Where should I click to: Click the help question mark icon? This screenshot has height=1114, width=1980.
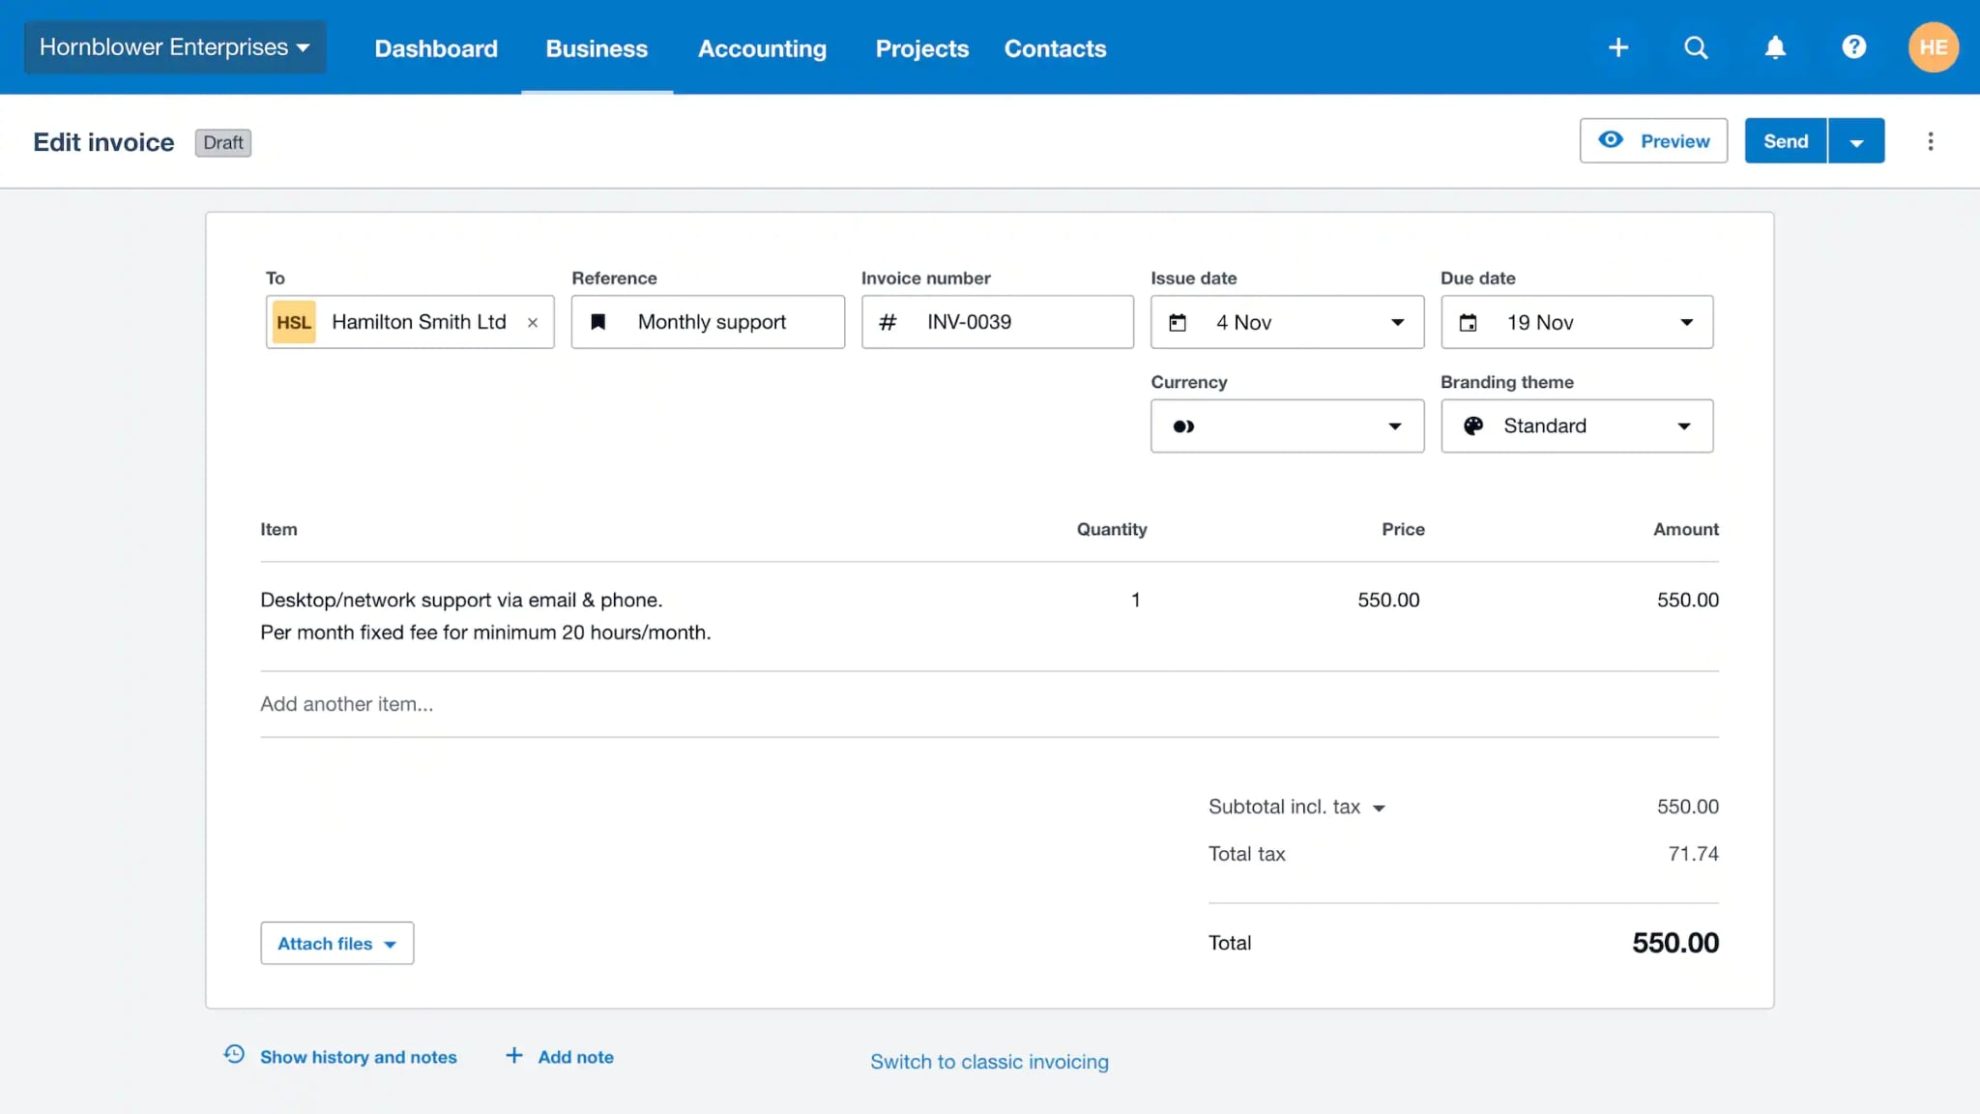1854,46
